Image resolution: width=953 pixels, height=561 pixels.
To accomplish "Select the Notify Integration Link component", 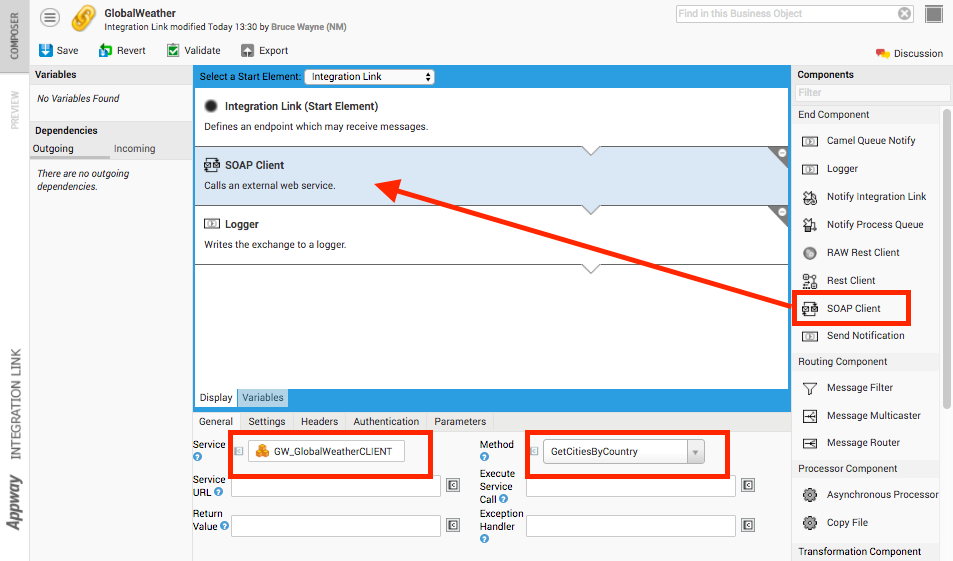I will tap(866, 197).
